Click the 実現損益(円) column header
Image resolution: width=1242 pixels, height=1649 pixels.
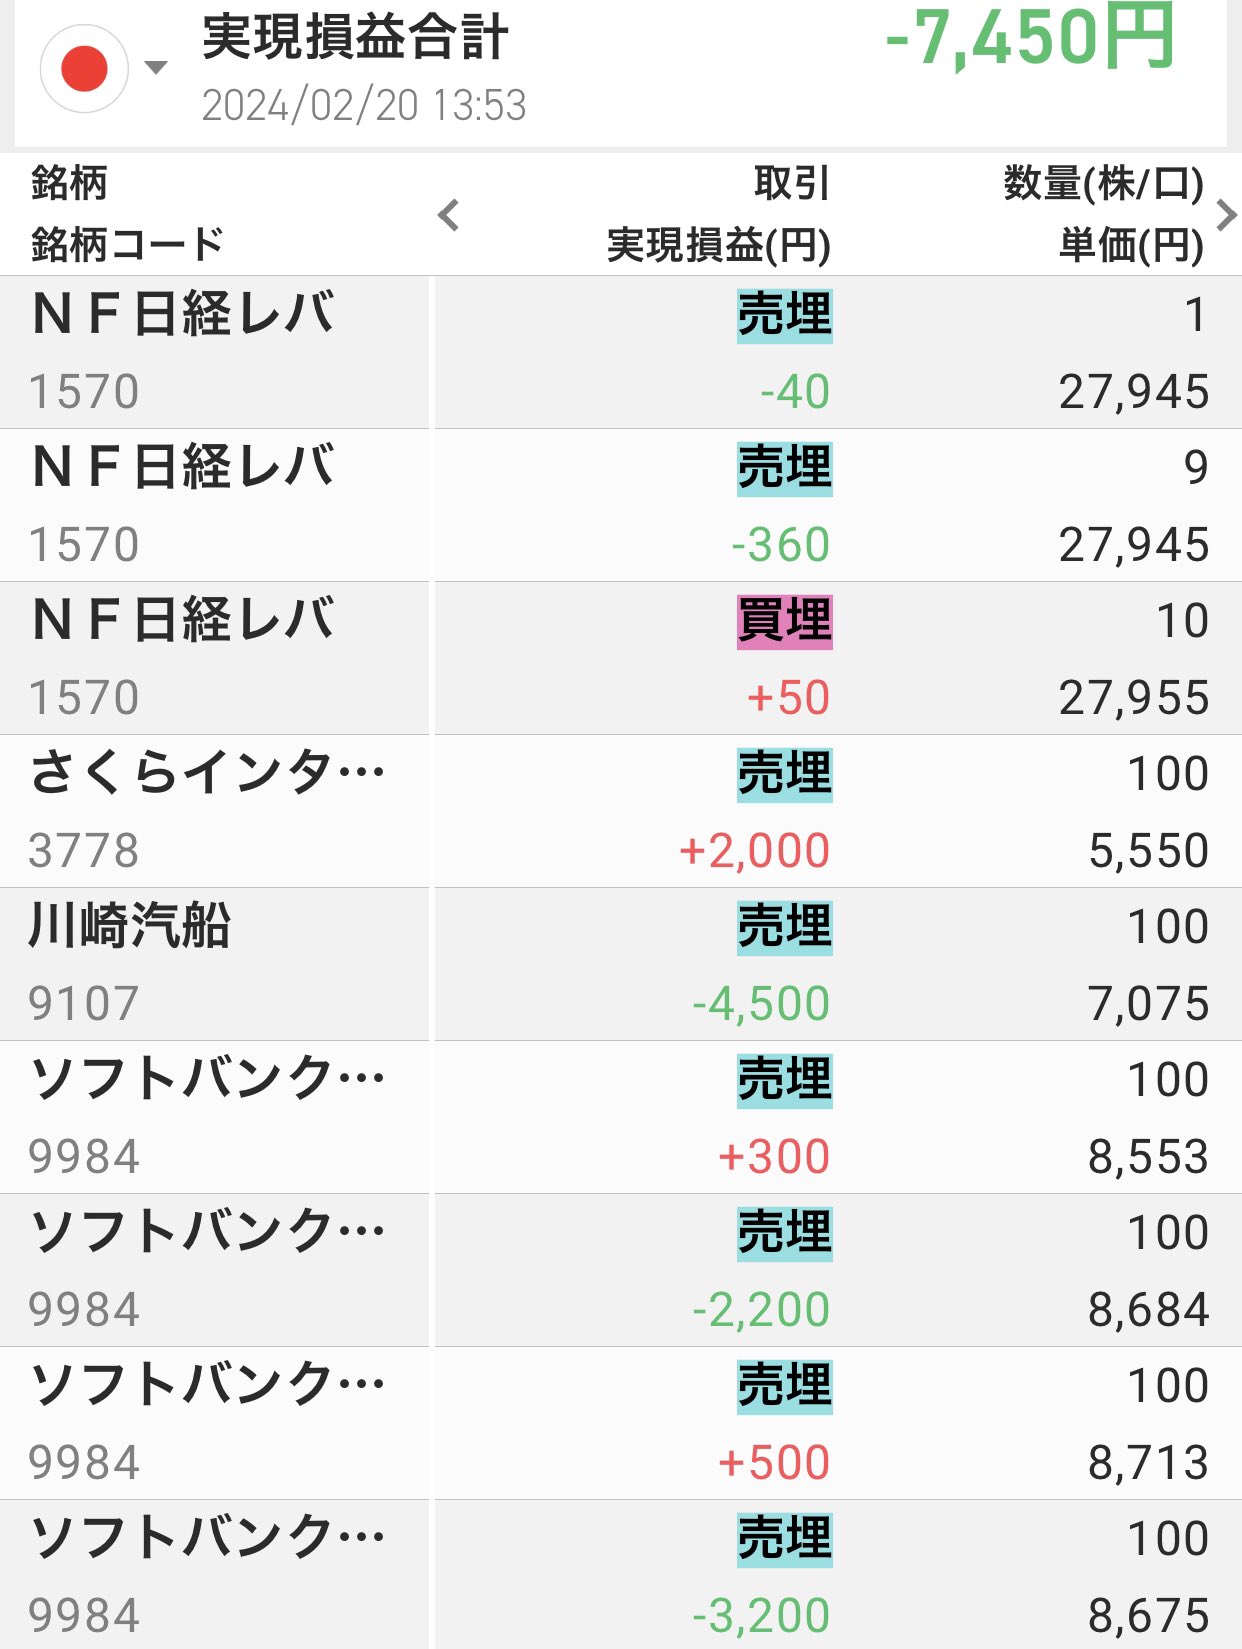[x=718, y=245]
